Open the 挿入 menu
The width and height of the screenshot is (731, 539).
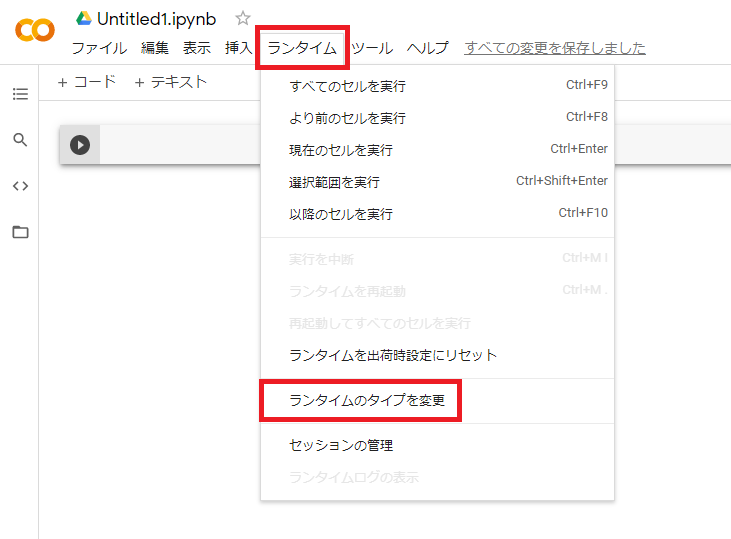pyautogui.click(x=238, y=48)
